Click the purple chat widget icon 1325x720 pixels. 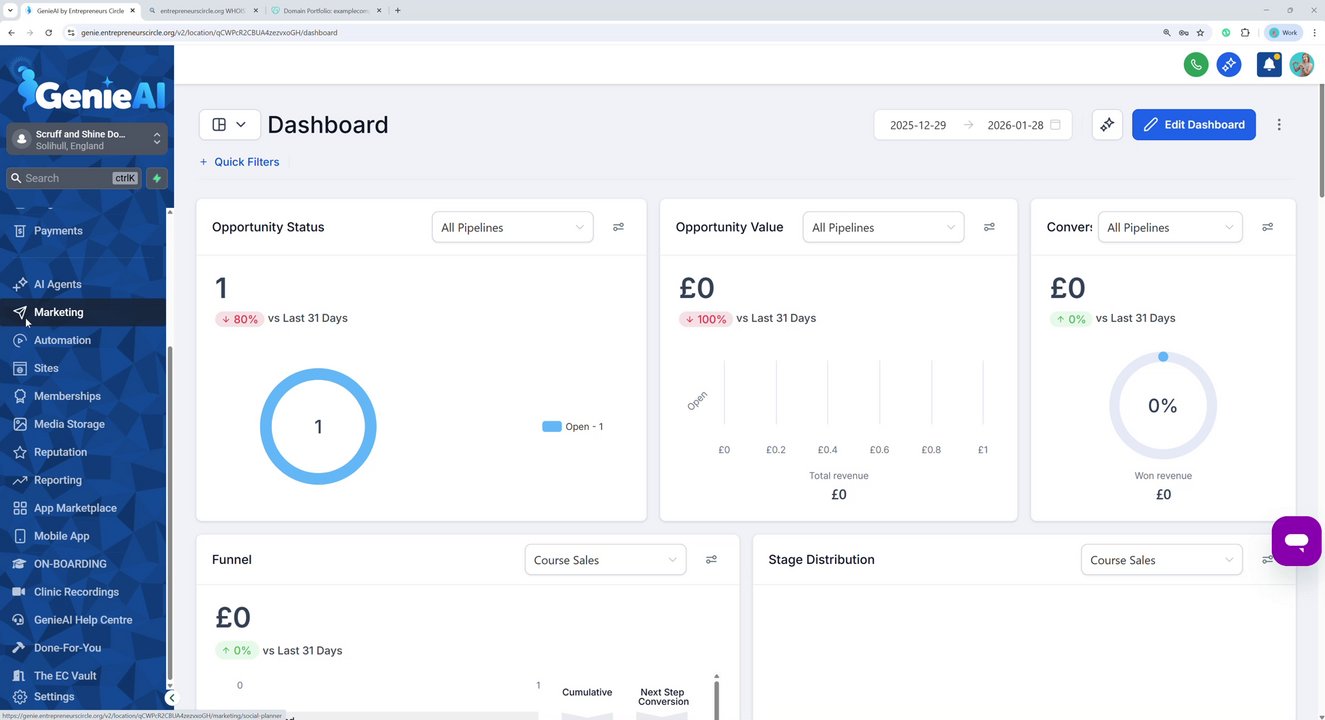pyautogui.click(x=1296, y=541)
